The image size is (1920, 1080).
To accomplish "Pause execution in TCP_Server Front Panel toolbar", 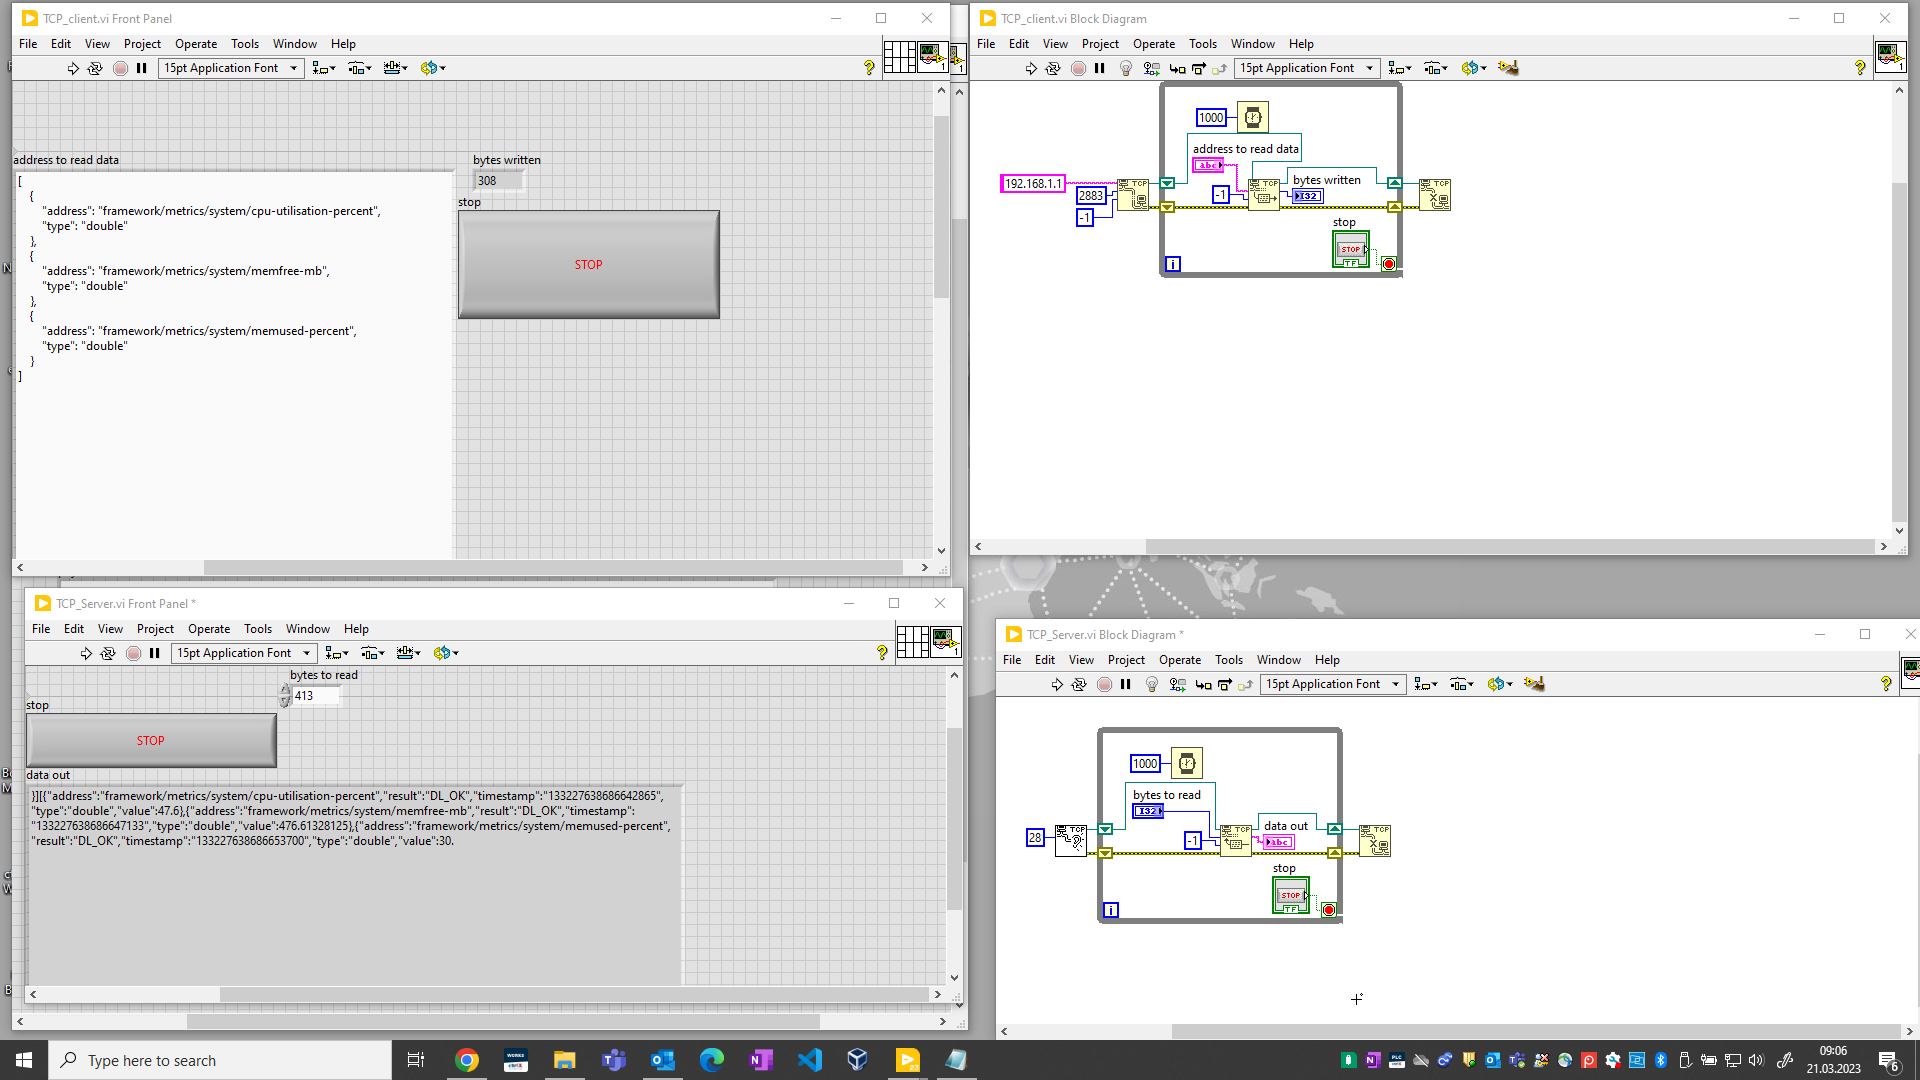I will pyautogui.click(x=155, y=653).
